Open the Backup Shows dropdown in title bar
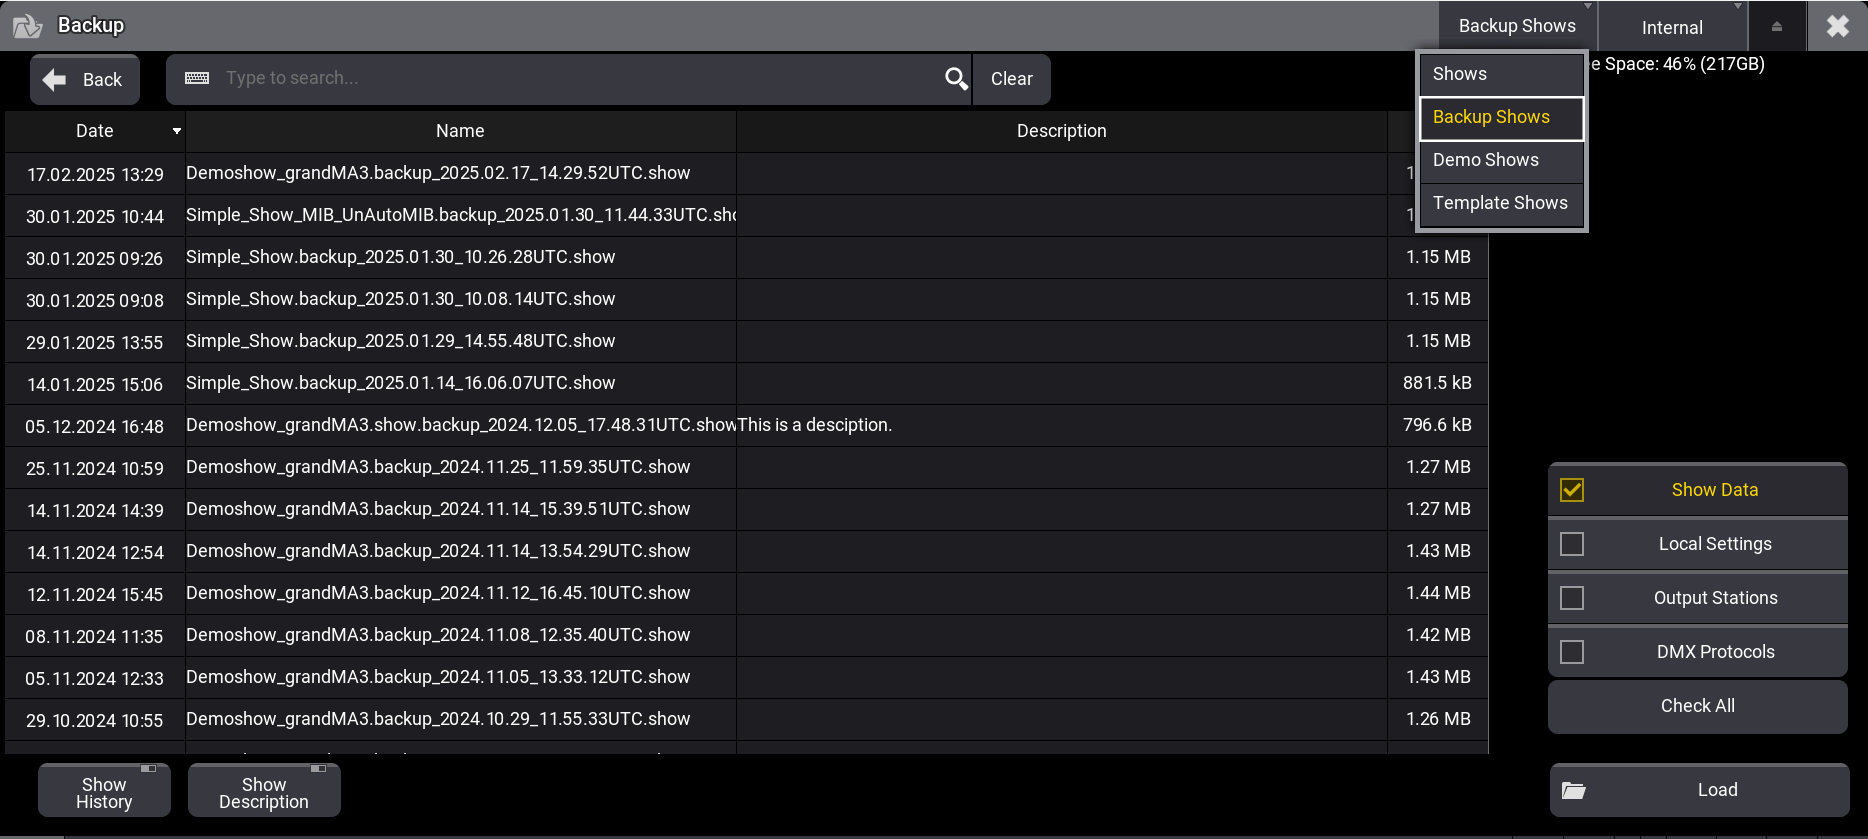This screenshot has height=839, width=1868. 1517,26
